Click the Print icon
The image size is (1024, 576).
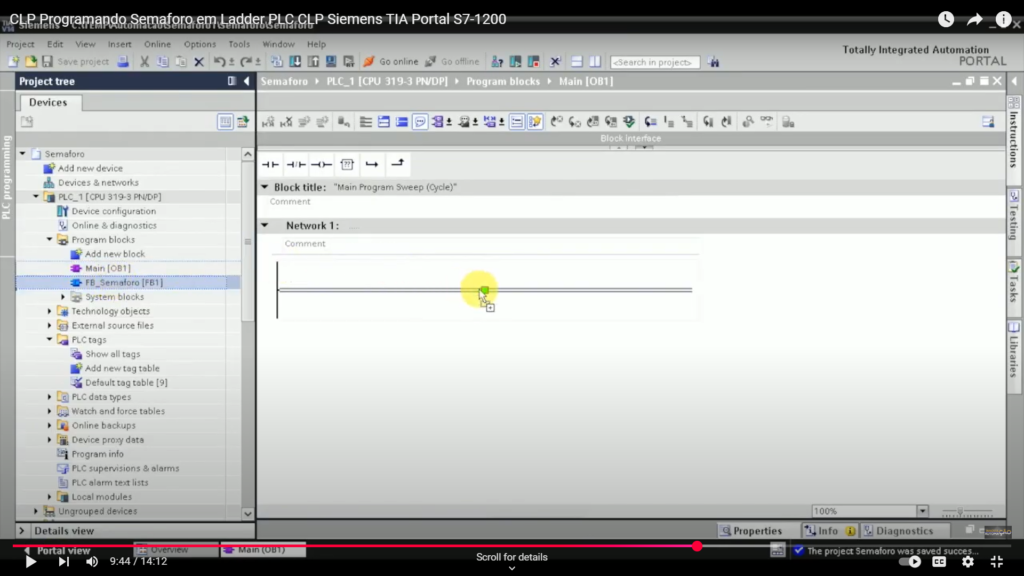(x=123, y=62)
